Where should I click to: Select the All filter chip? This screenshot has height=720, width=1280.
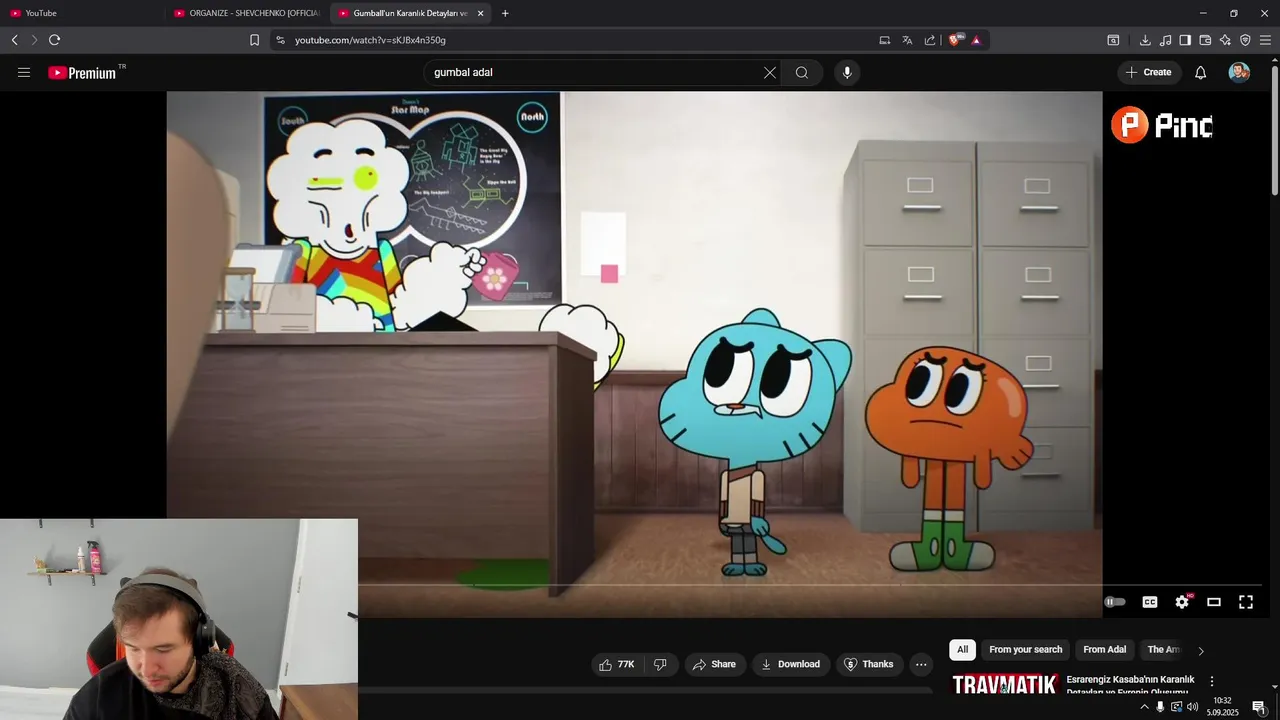point(962,650)
